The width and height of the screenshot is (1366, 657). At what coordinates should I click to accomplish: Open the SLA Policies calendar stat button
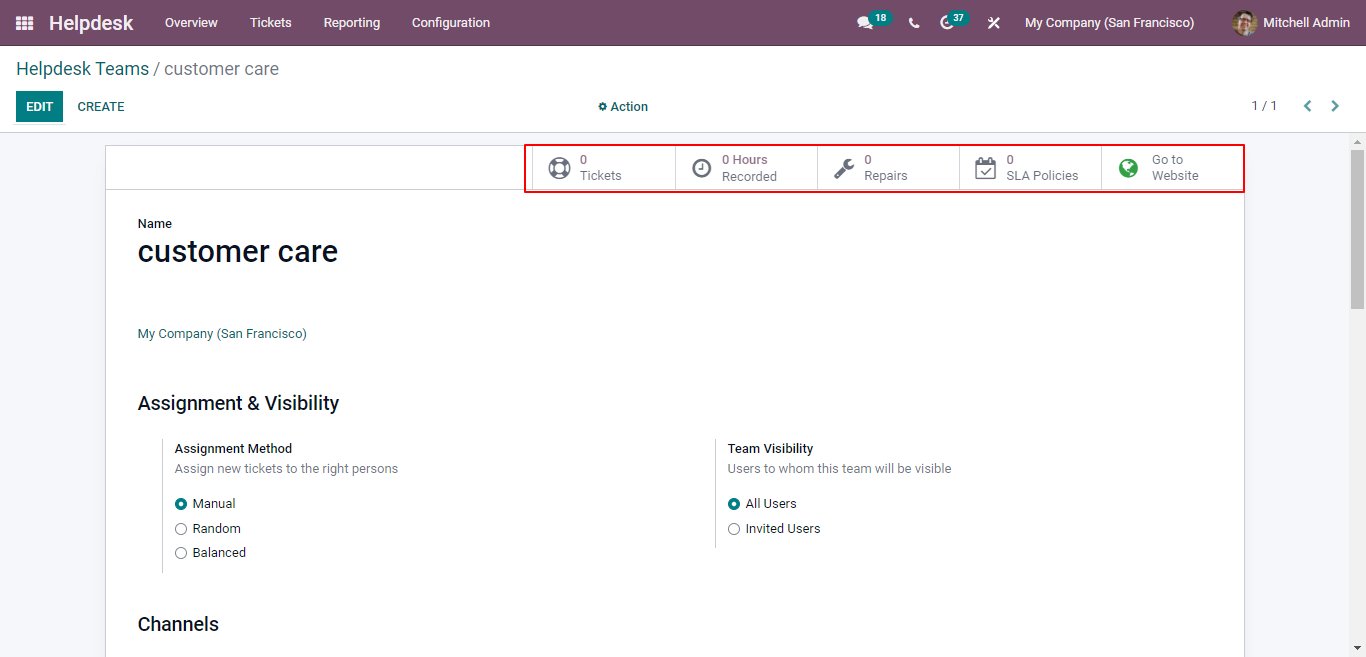coord(1030,168)
